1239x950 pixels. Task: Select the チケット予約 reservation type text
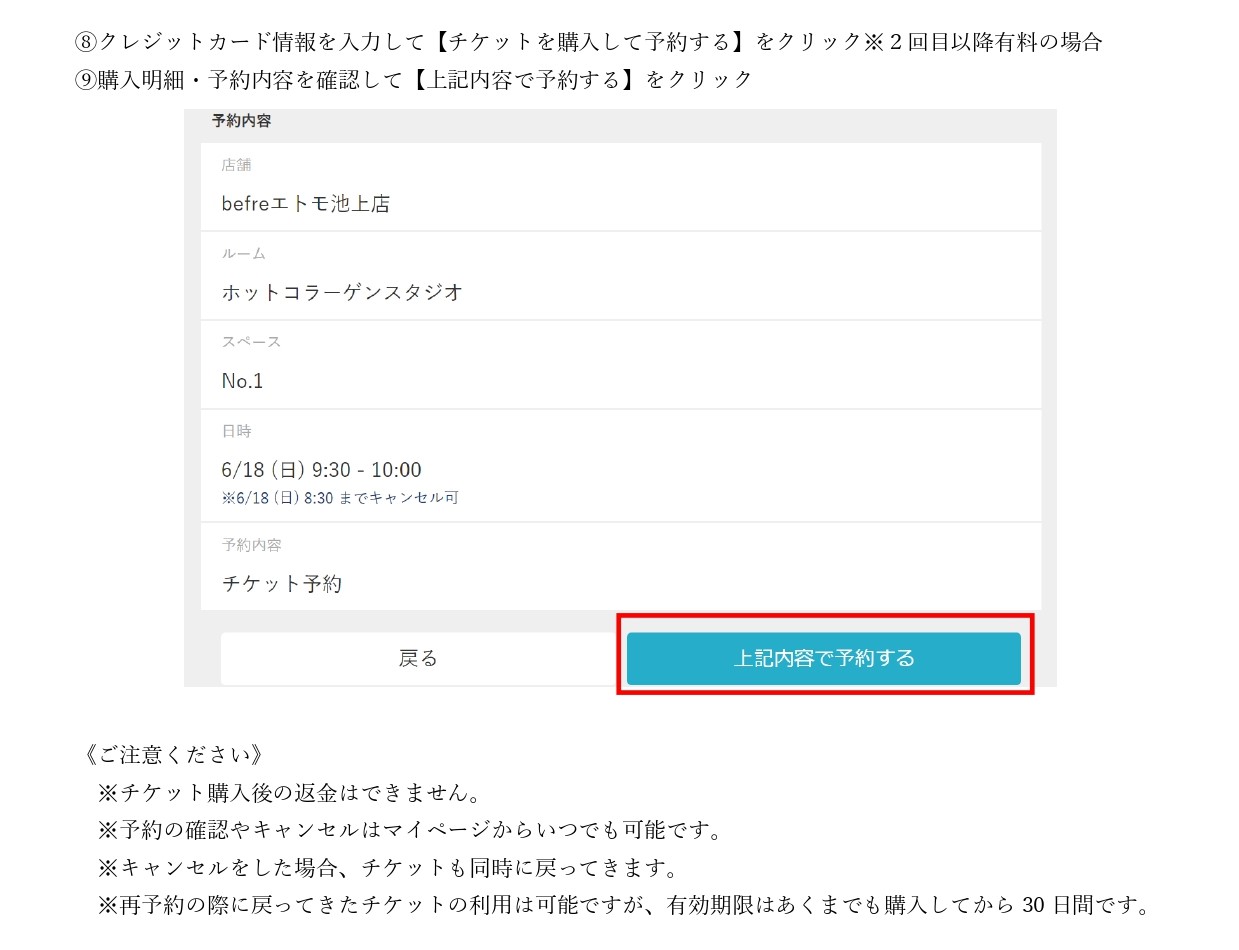[x=281, y=584]
